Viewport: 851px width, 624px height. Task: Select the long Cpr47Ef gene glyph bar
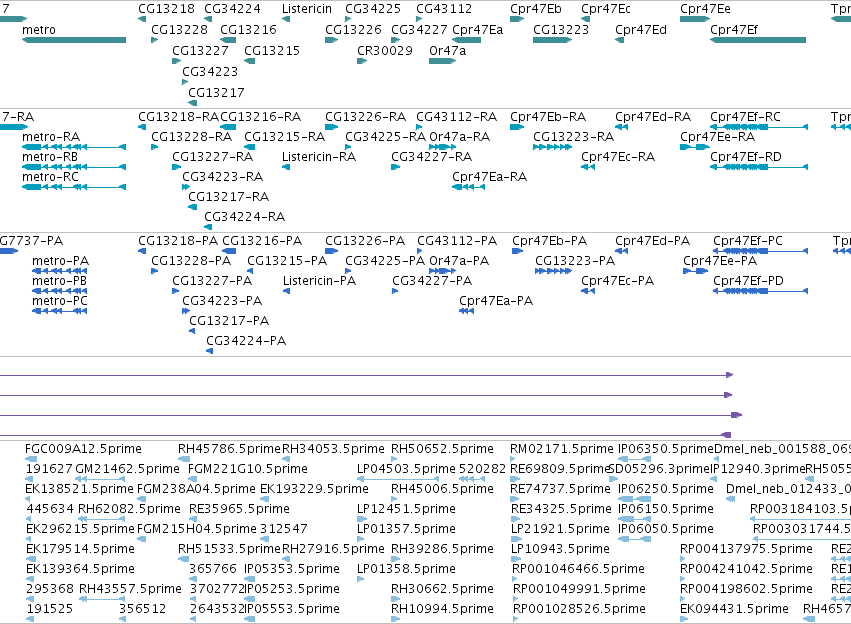tap(758, 40)
